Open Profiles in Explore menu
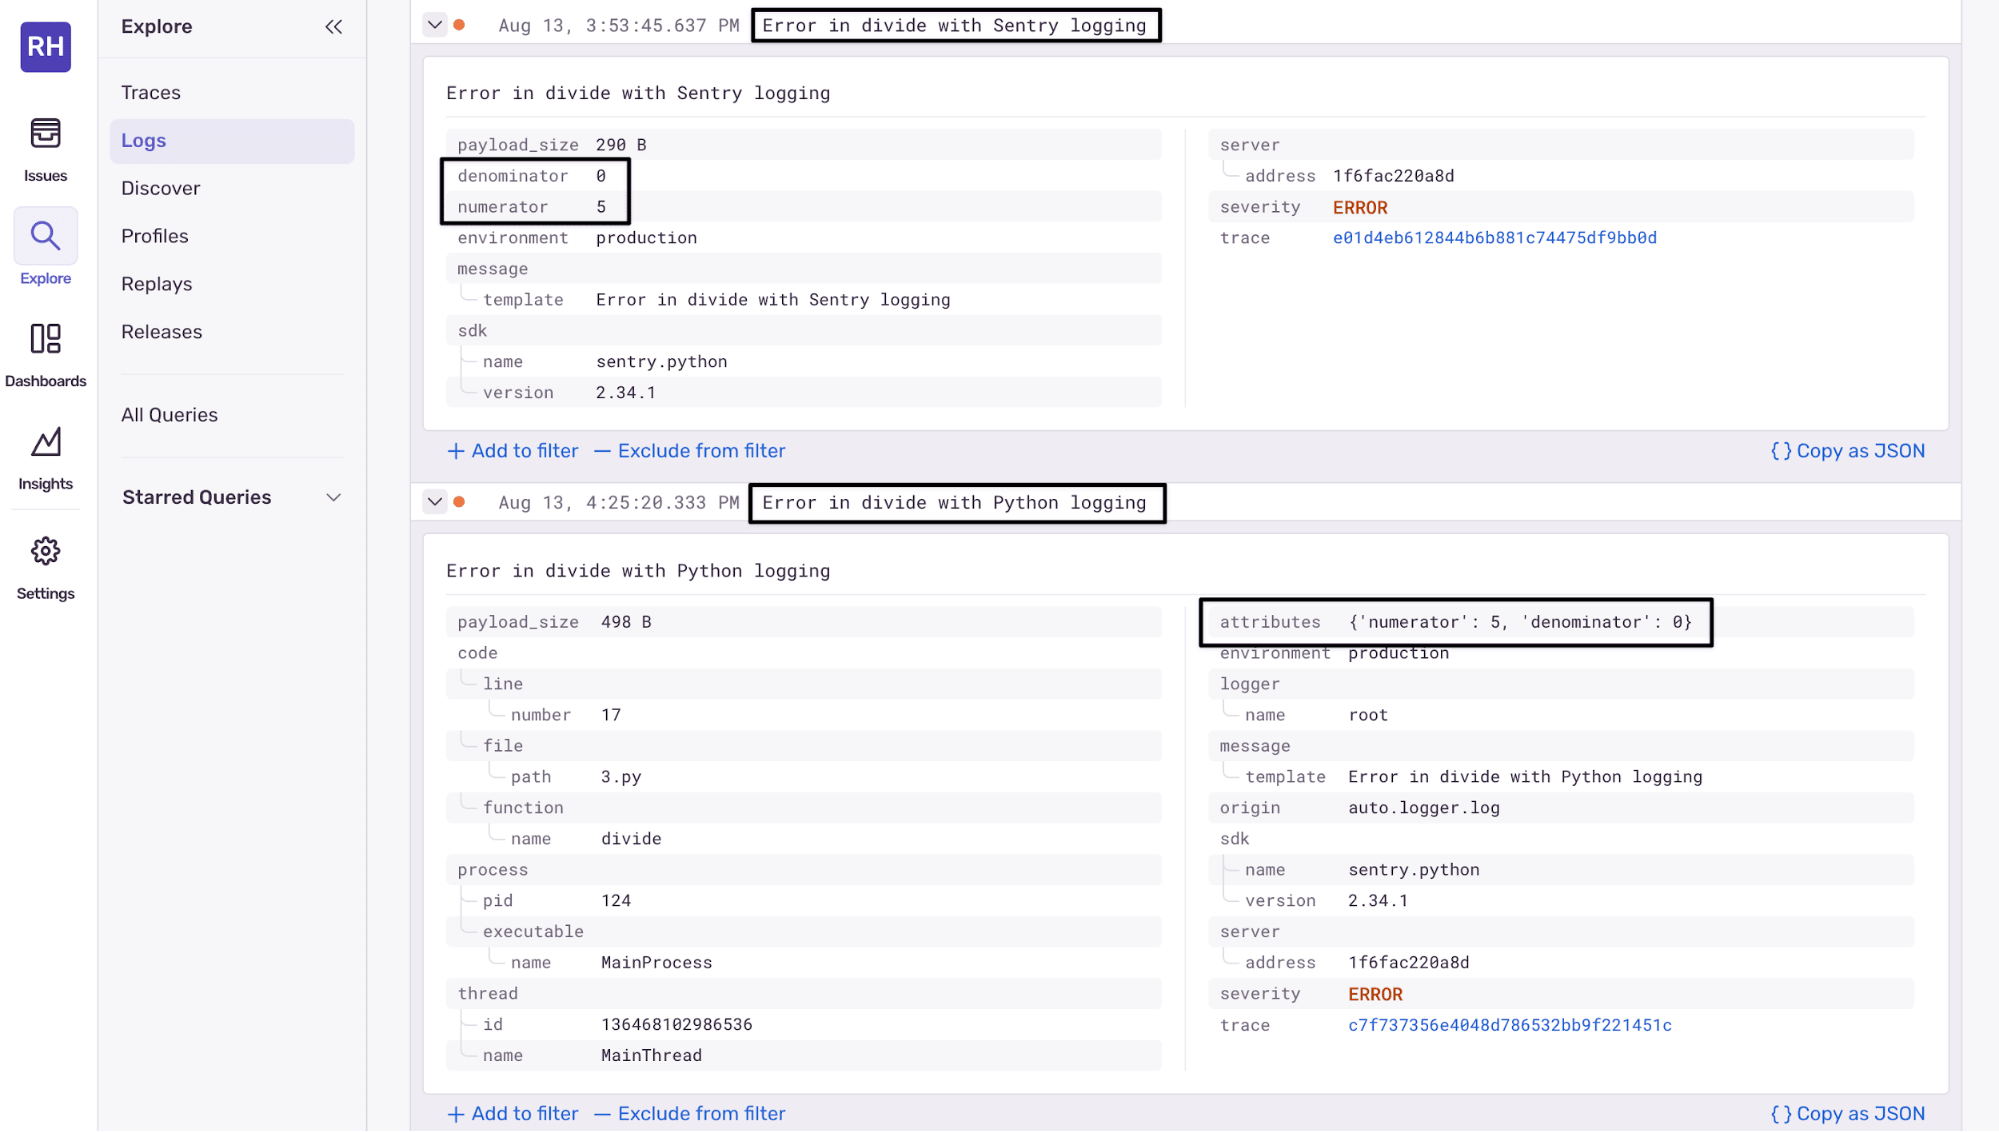The image size is (1999, 1132). coord(154,237)
